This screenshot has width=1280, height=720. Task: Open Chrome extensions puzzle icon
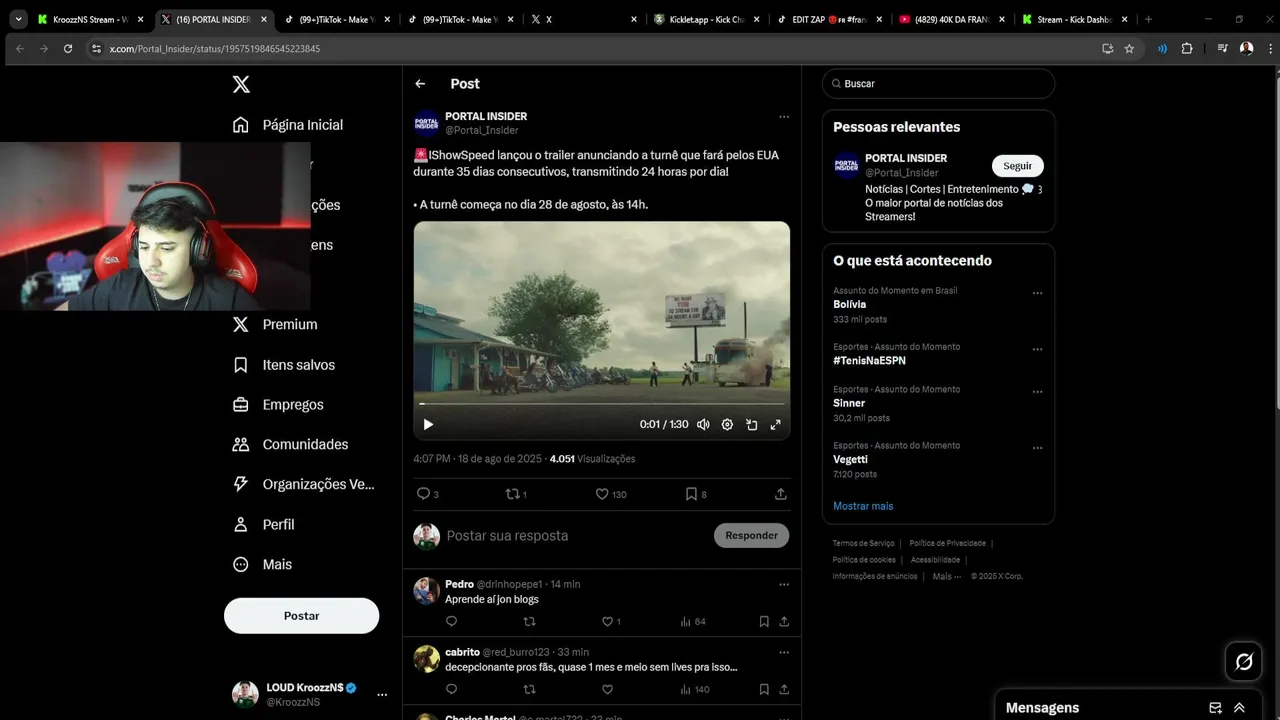1187,48
